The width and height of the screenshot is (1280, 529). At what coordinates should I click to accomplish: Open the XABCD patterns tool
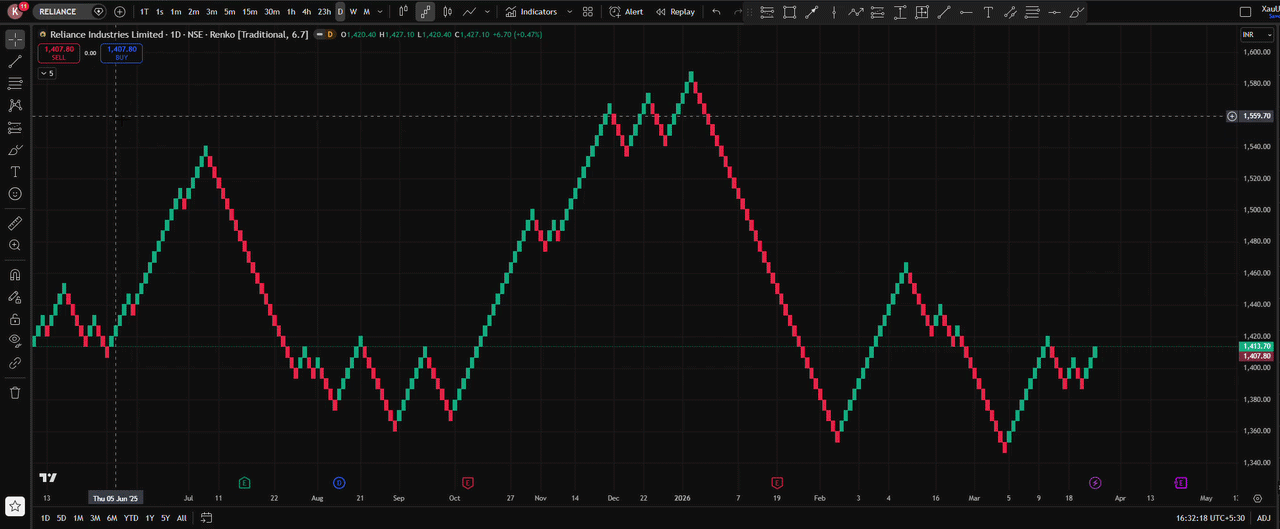pos(15,105)
